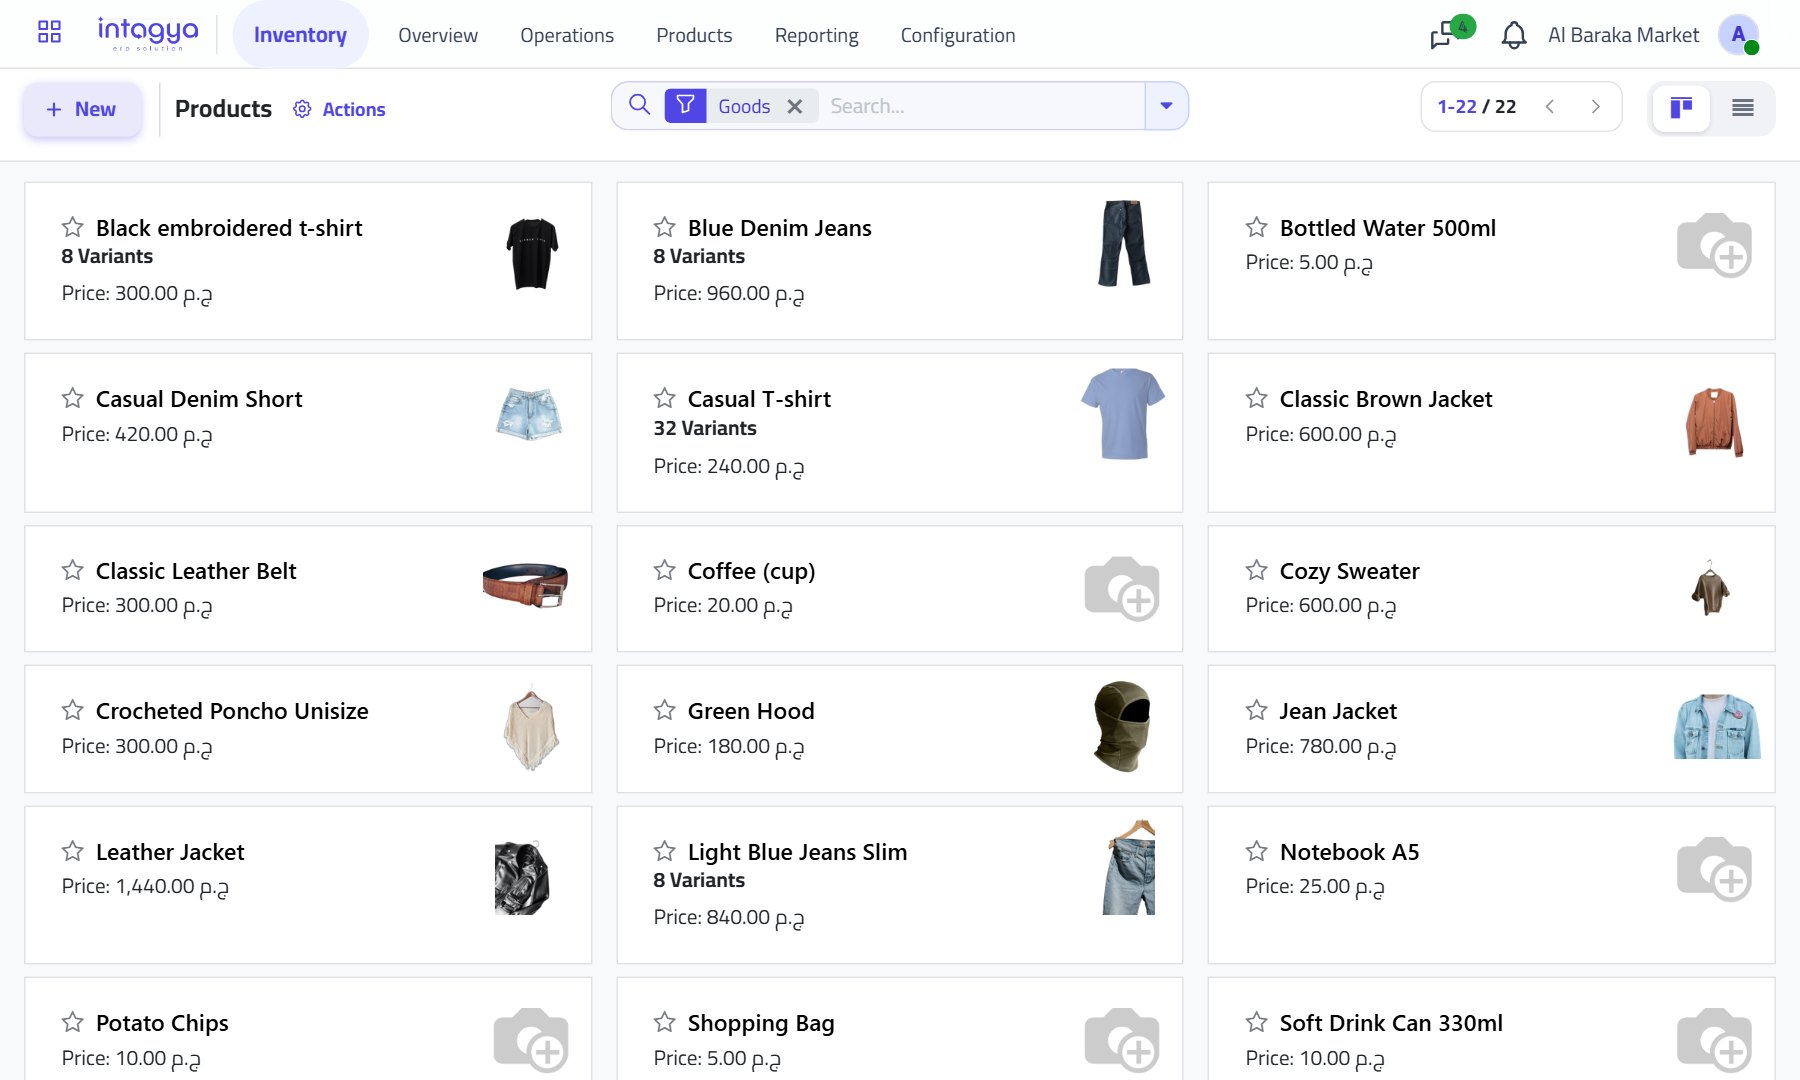Screen dimensions: 1800x1080
Task: Open the Crocheted Poncho Unisize image
Action: [531, 729]
